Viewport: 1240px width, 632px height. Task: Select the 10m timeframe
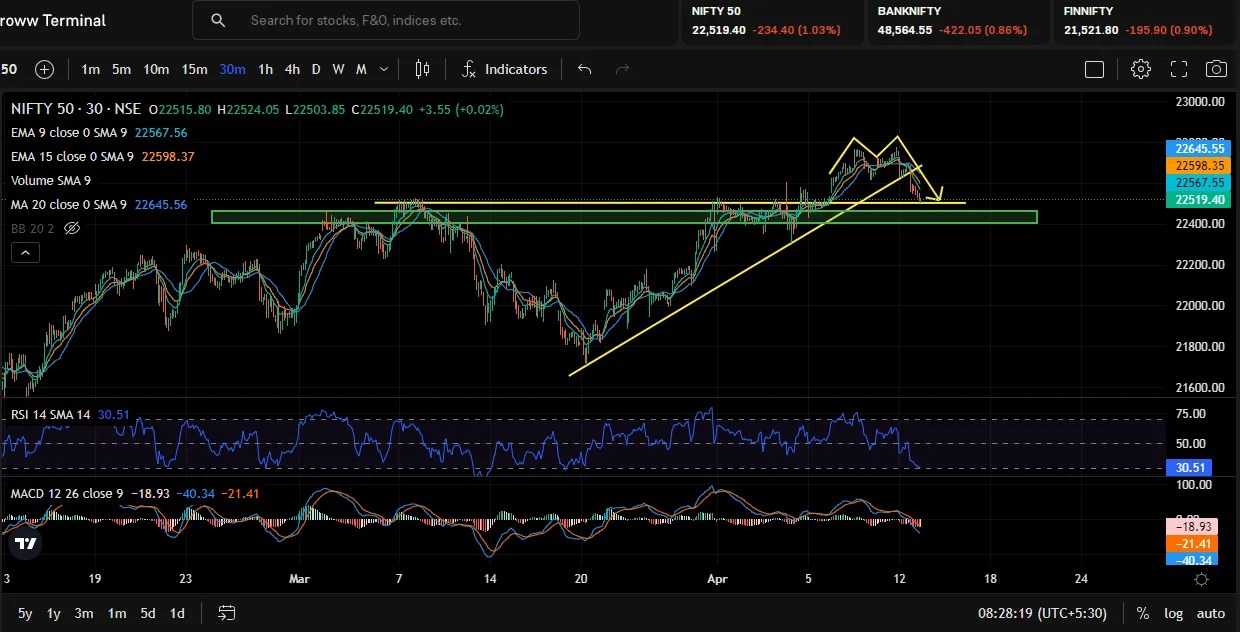click(156, 69)
